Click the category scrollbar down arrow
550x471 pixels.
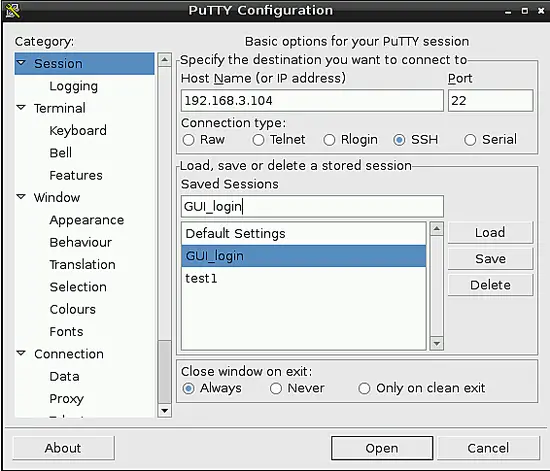click(165, 410)
